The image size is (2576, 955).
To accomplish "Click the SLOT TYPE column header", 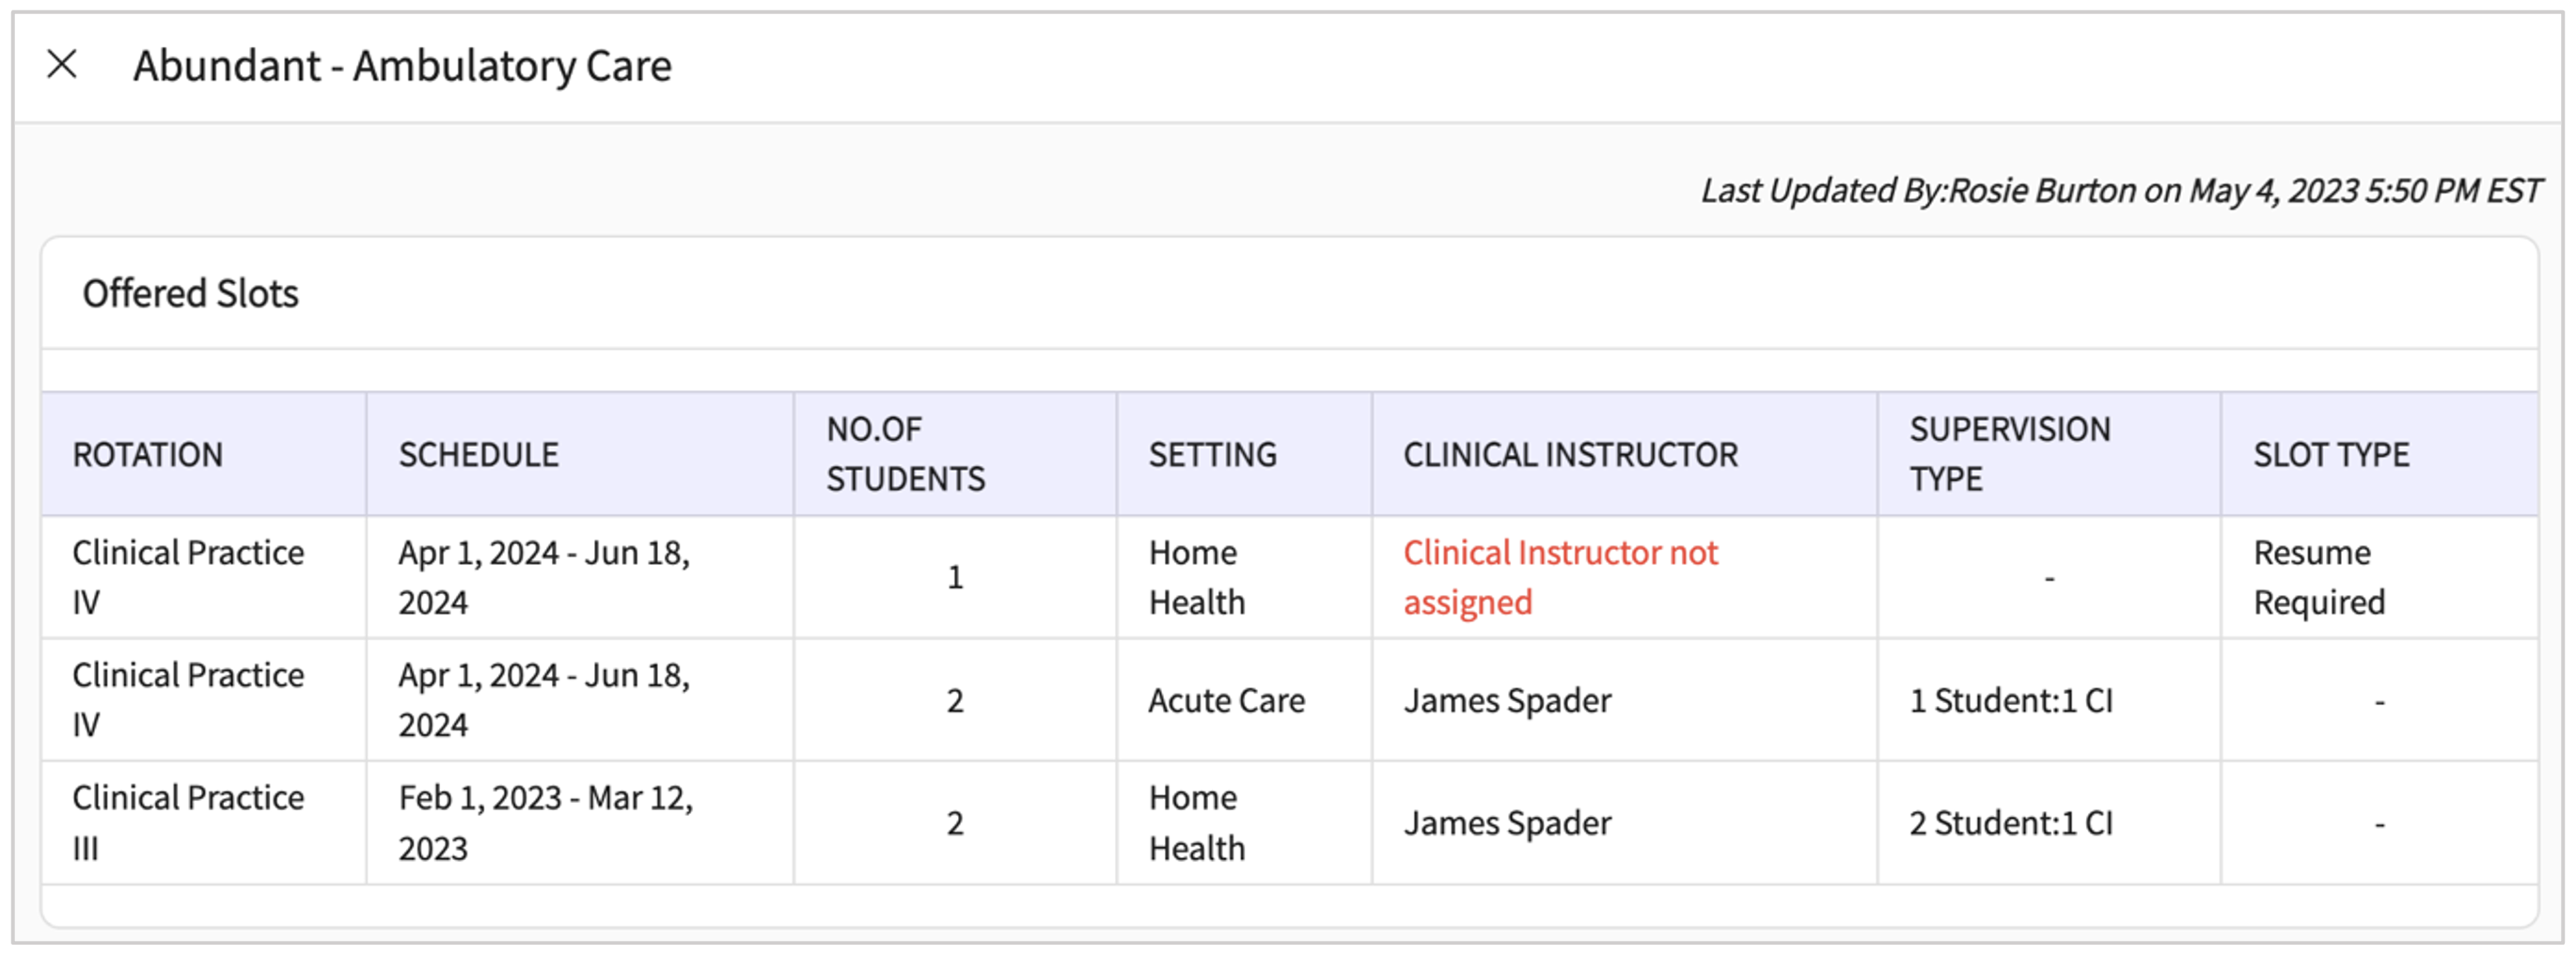I will point(2330,455).
